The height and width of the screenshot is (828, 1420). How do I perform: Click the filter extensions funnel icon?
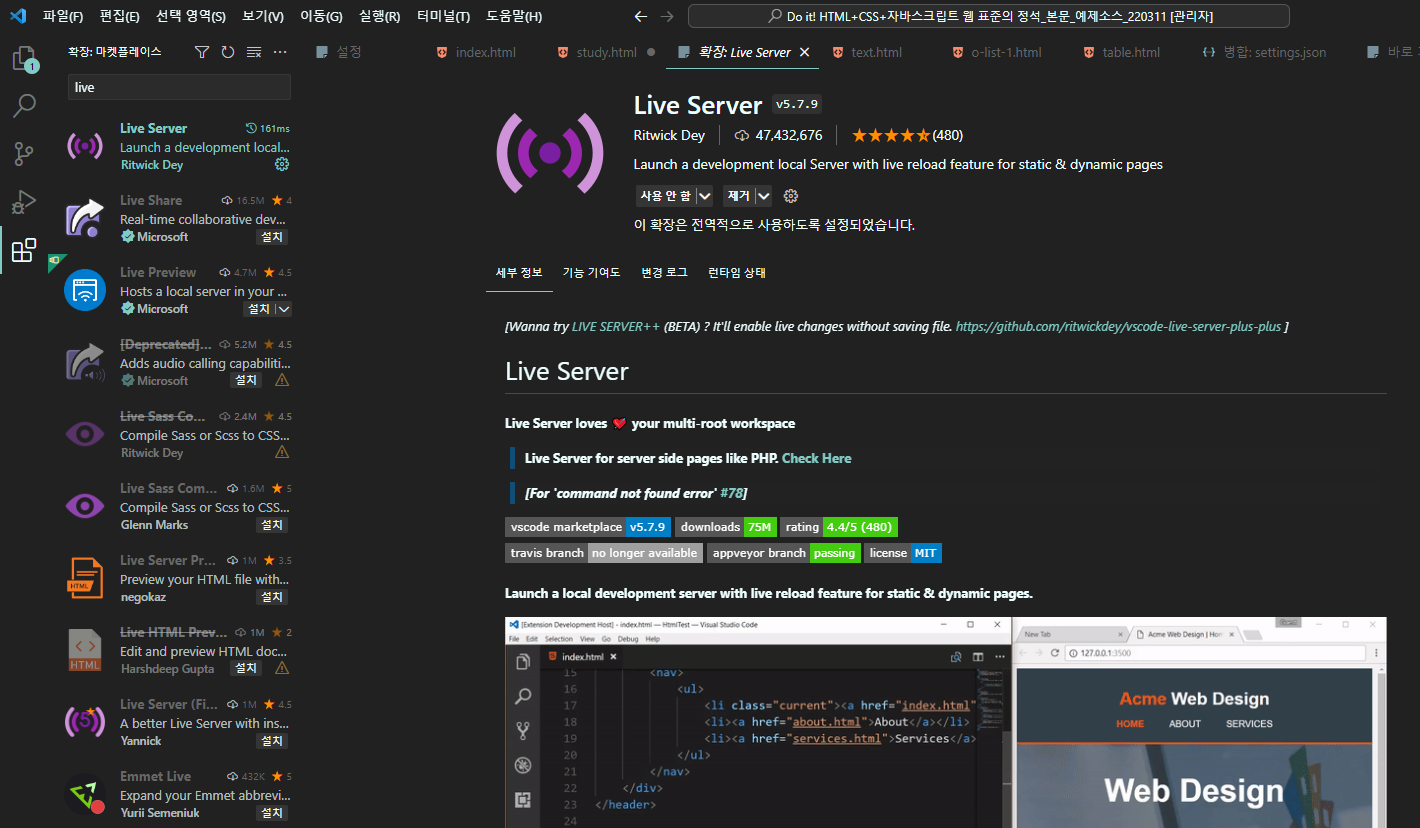click(202, 52)
